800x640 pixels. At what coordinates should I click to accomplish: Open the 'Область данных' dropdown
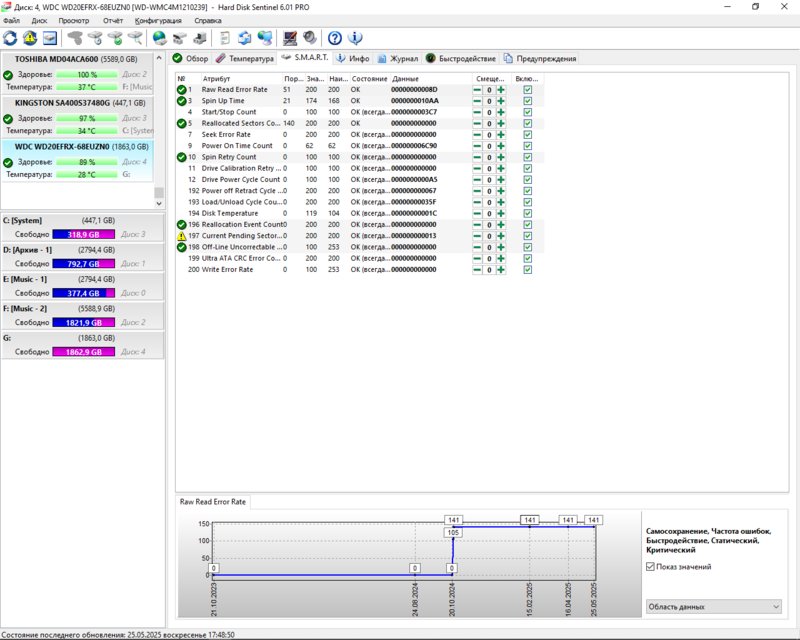tap(713, 606)
